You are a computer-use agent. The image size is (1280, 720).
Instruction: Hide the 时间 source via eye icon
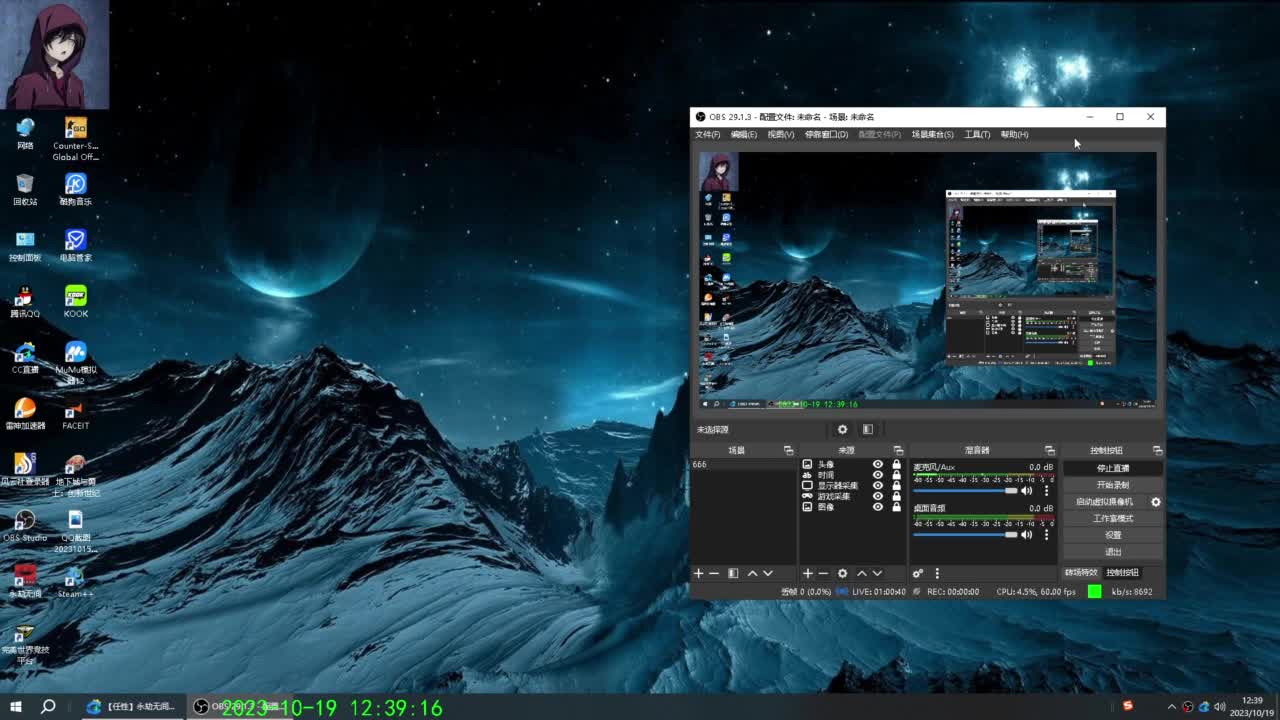(x=878, y=475)
